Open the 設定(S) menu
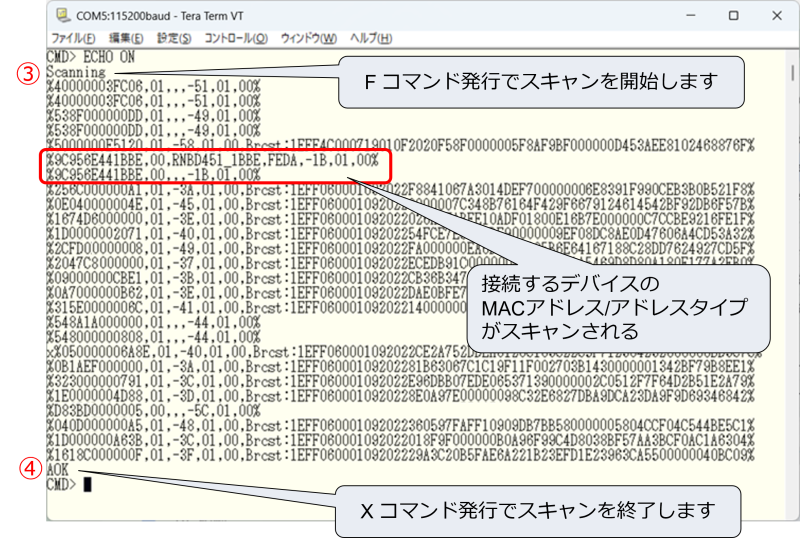 tap(174, 38)
